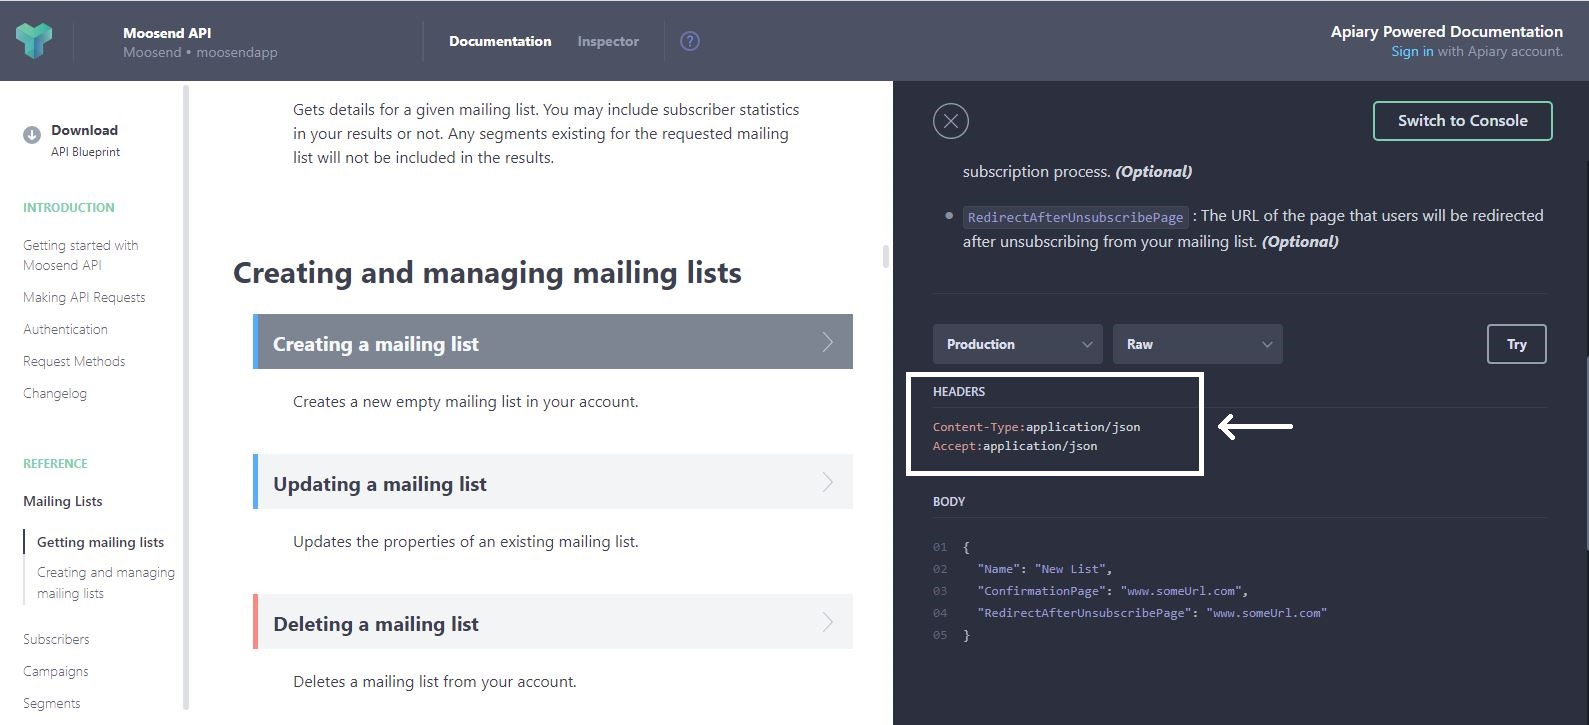Expand the Deleting a mailing list chevron

828,622
